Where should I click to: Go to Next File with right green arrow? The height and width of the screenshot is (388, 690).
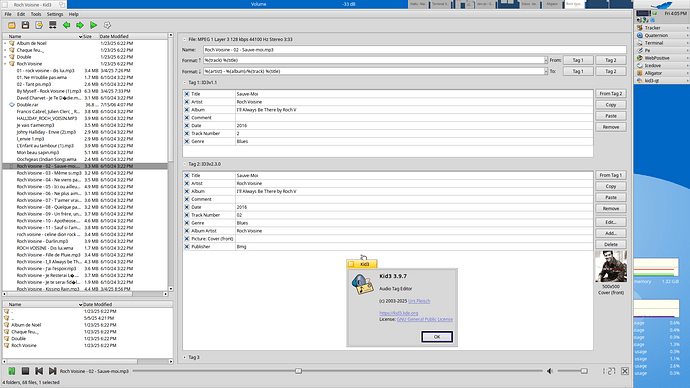tap(80, 26)
